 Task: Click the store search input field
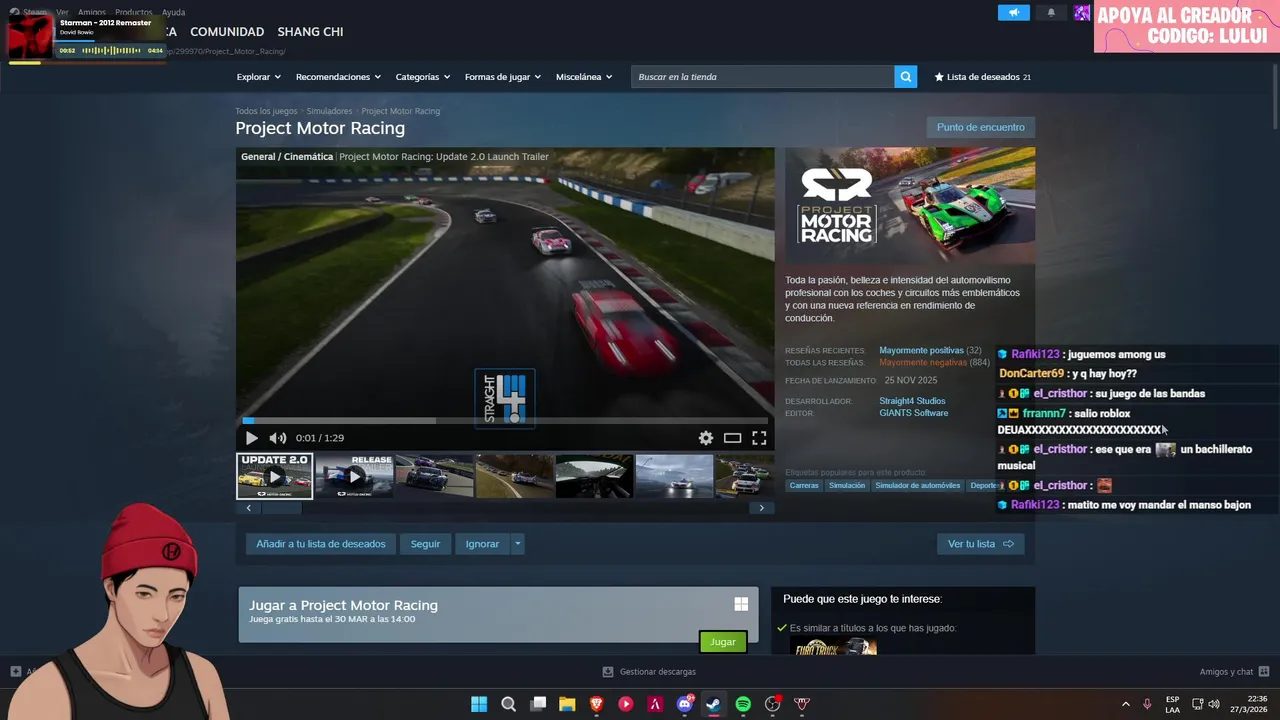click(x=763, y=77)
